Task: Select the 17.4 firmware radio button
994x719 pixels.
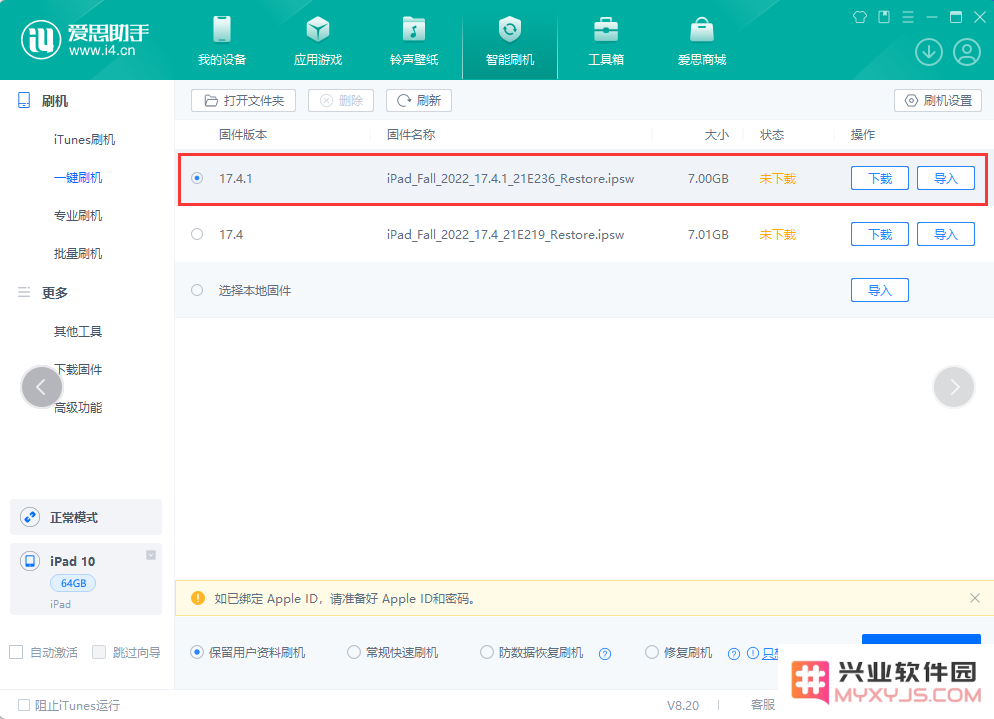Action: click(197, 234)
